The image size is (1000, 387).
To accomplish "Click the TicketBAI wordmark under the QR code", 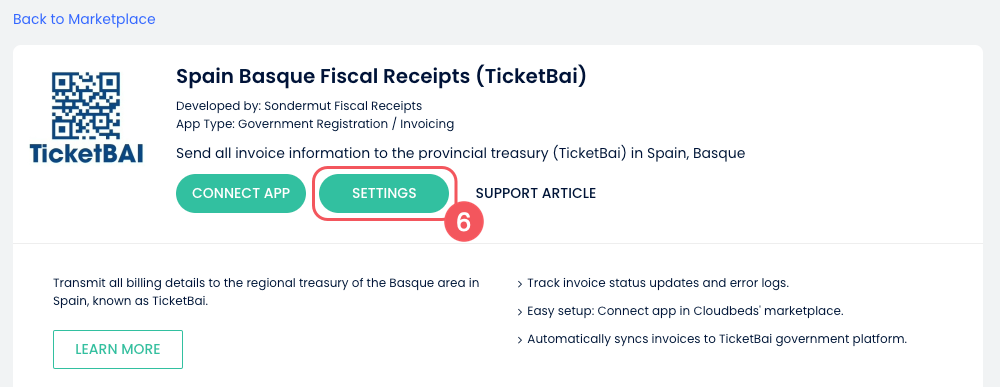I will click(86, 153).
